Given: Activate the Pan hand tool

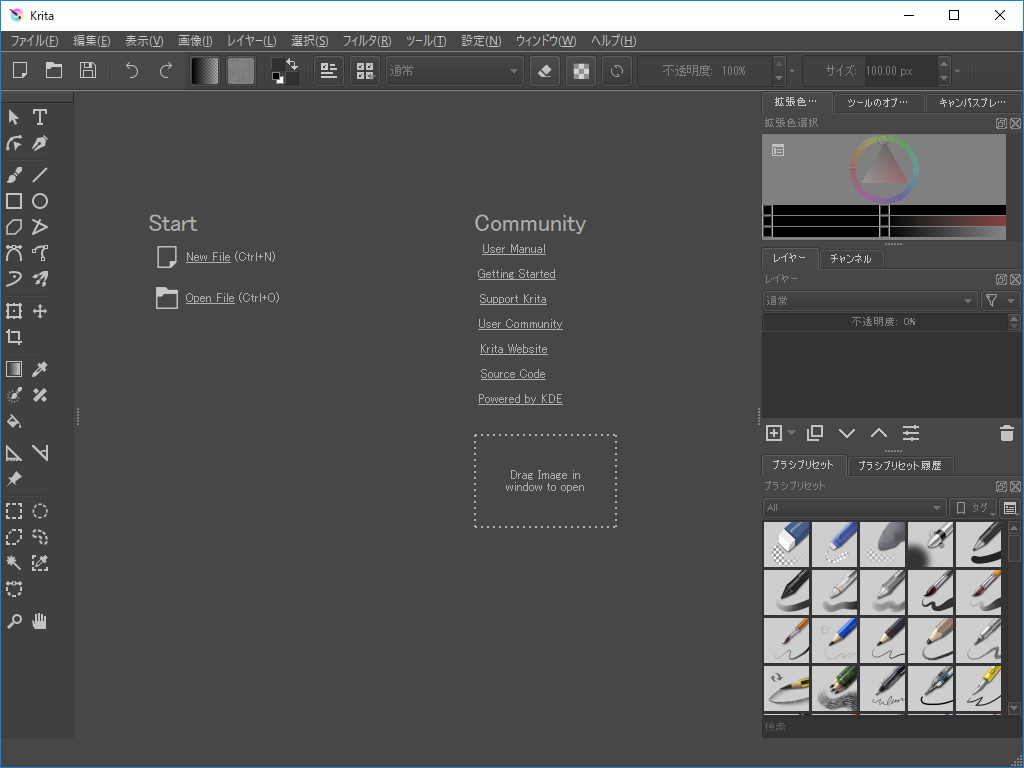Looking at the screenshot, I should pyautogui.click(x=40, y=621).
